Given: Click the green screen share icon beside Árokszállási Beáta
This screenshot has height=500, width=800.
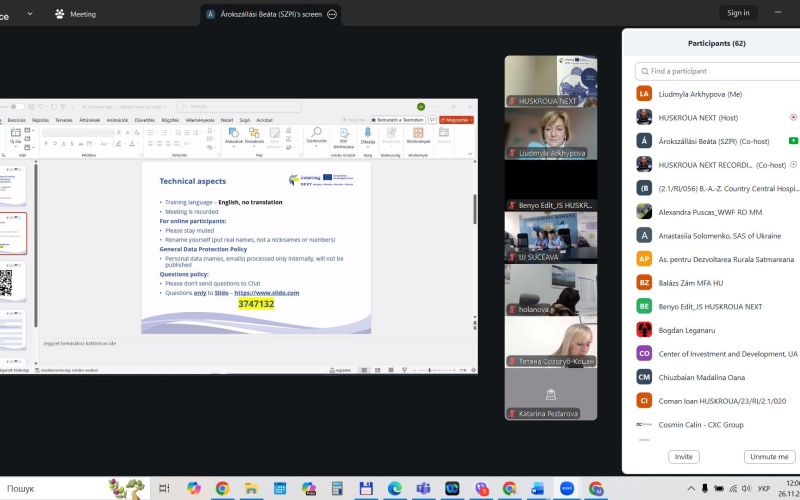Looking at the screenshot, I should [793, 141].
